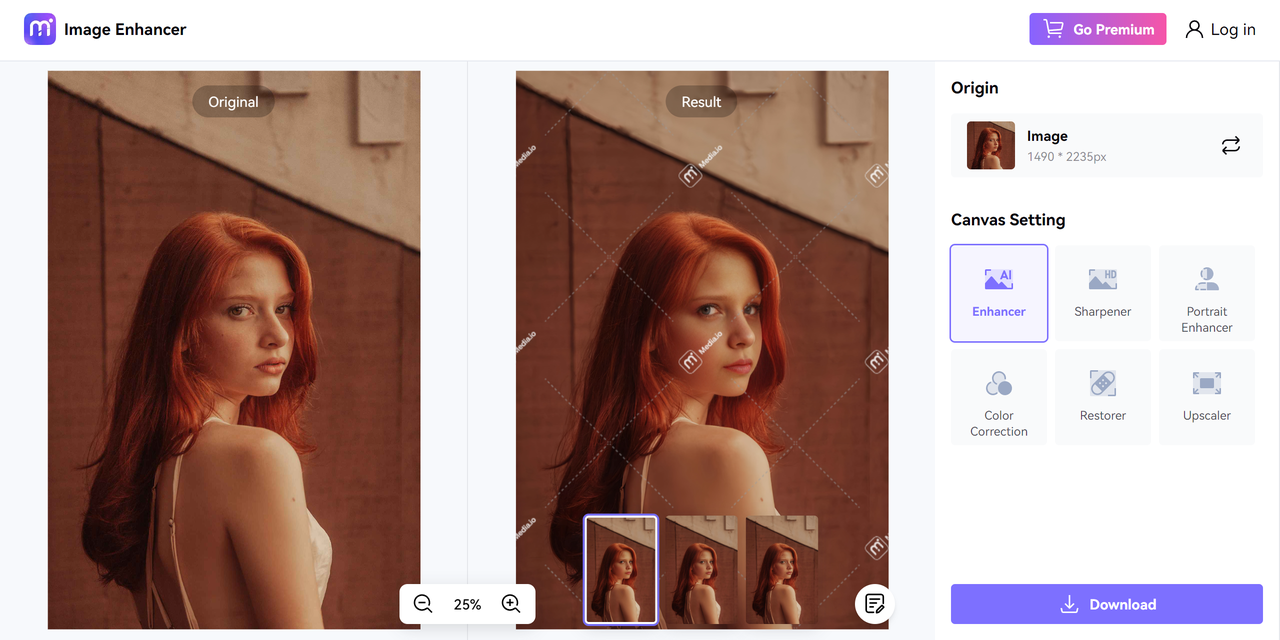Click the swap image icon in Origin
1280x640 pixels.
pos(1231,146)
